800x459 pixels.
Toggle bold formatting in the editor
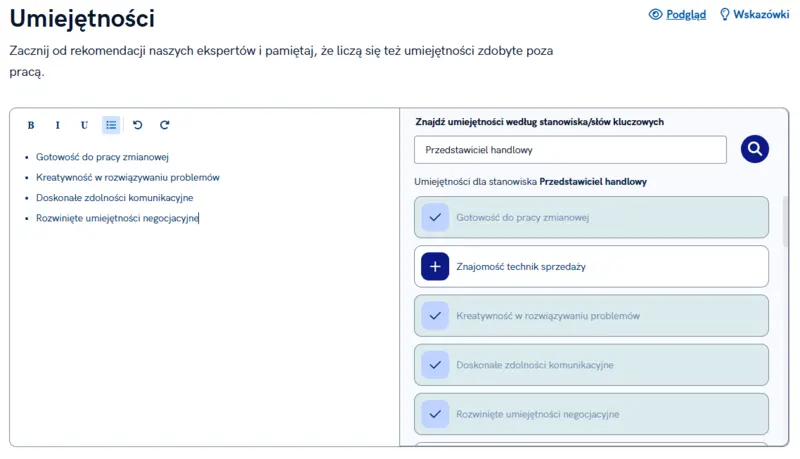tap(31, 125)
